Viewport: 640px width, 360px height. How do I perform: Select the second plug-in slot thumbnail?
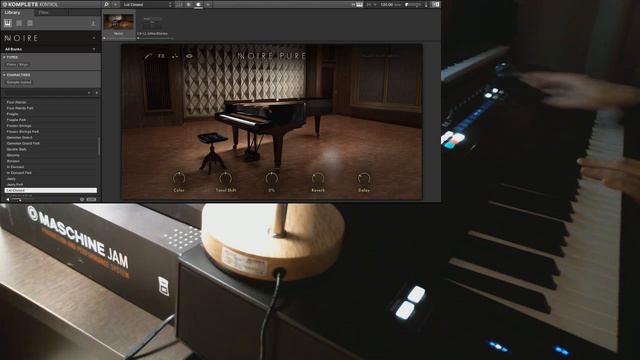[152, 24]
